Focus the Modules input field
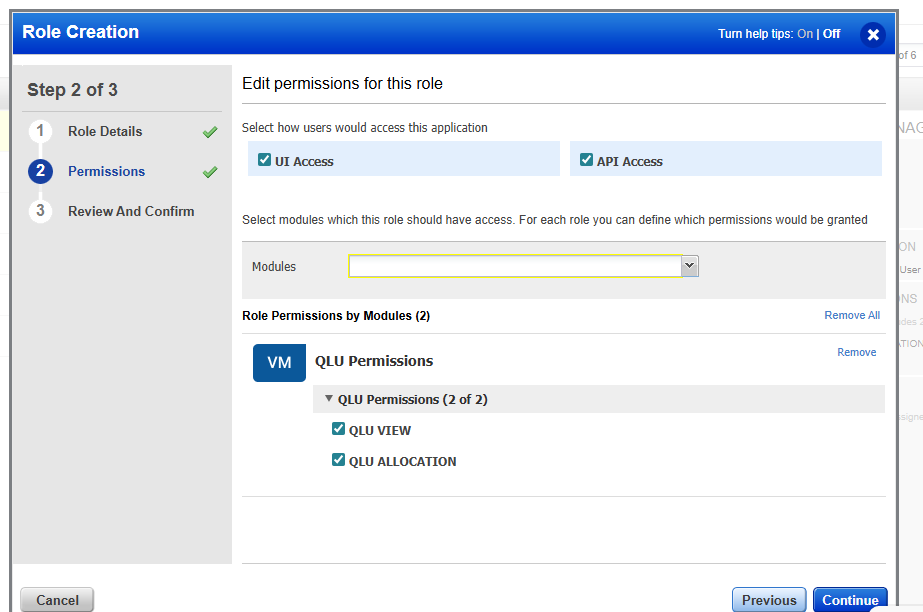 tap(515, 266)
